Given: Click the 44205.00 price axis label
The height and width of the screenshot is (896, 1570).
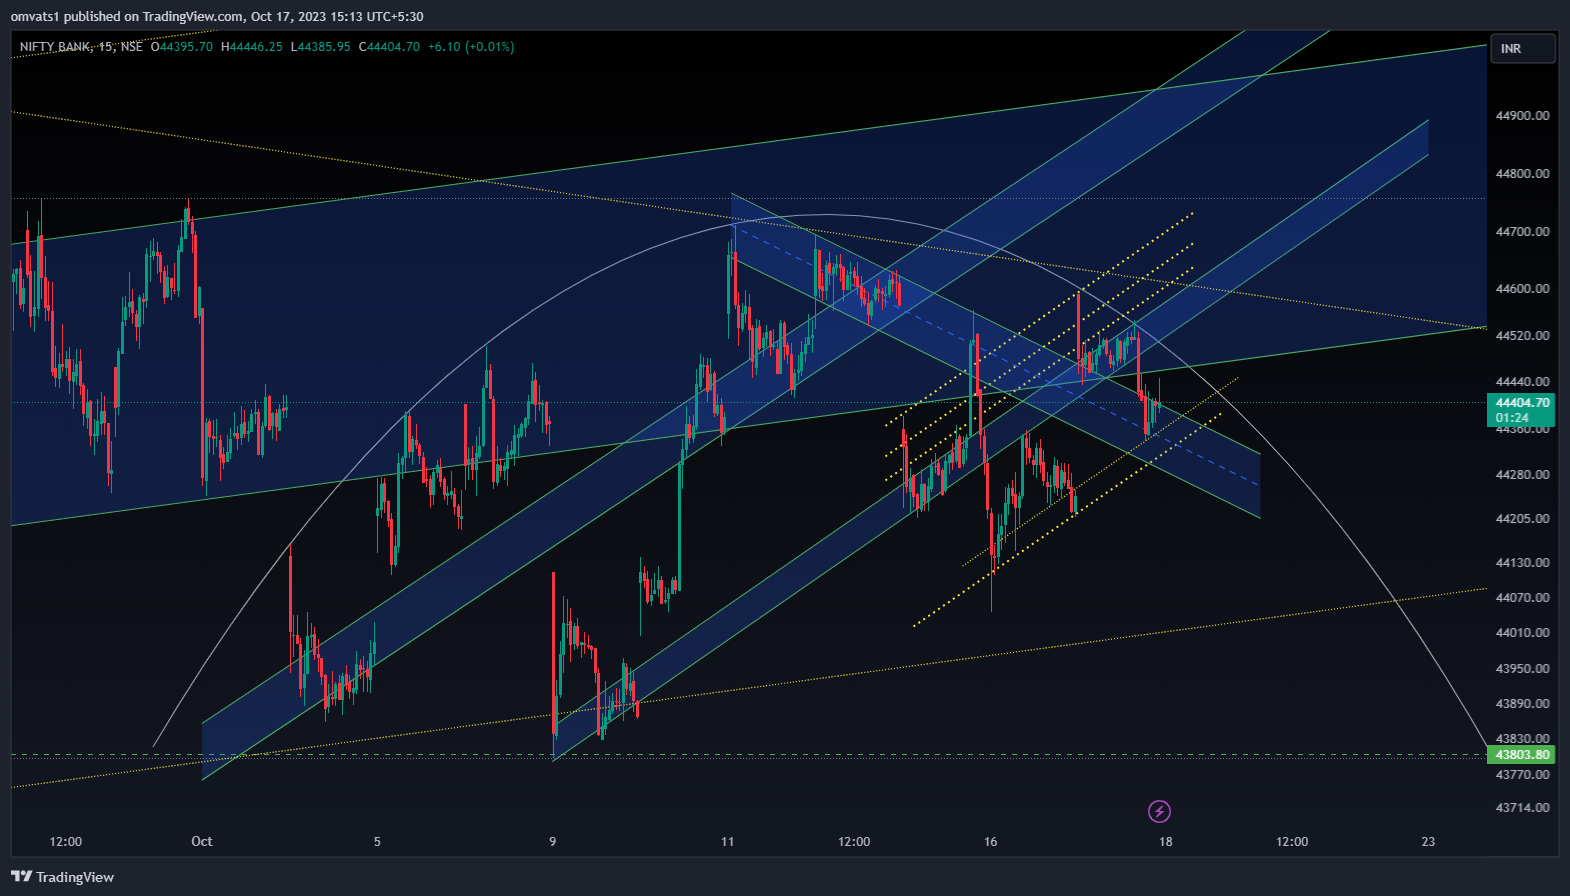Looking at the screenshot, I should (x=1522, y=518).
